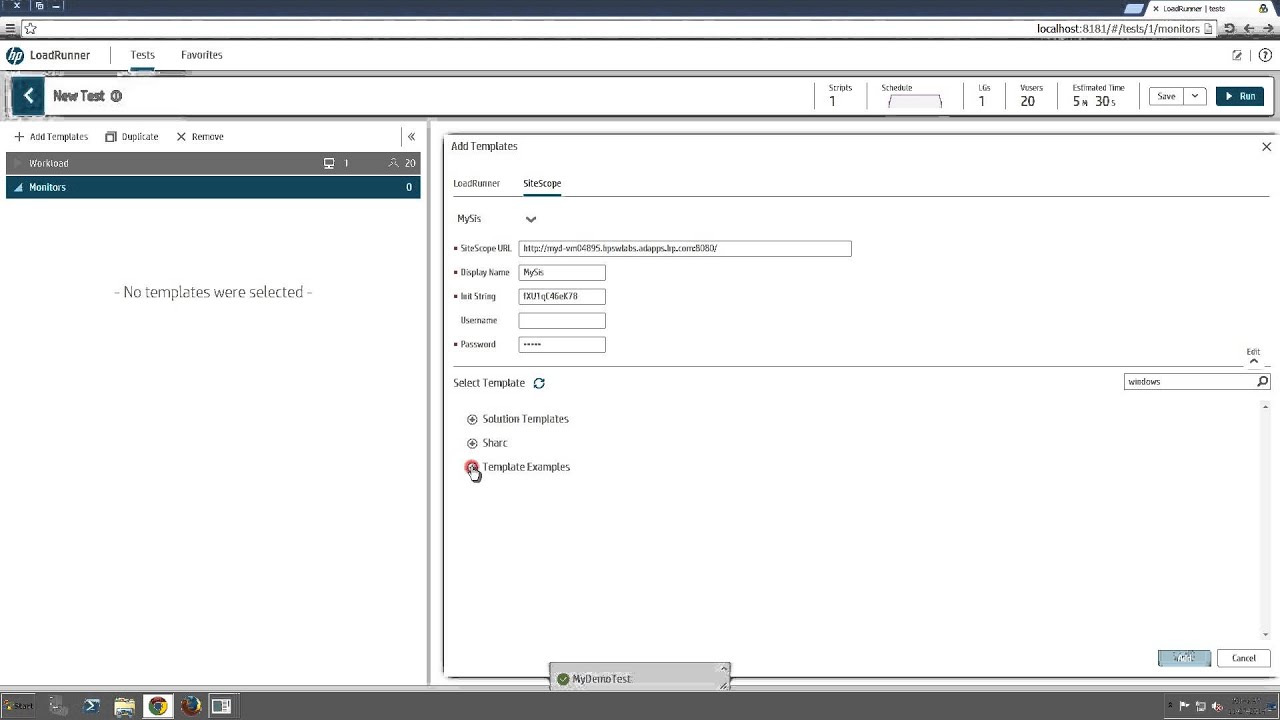The height and width of the screenshot is (720, 1280).
Task: Collapse server details with Edit chevron
Action: [1253, 361]
